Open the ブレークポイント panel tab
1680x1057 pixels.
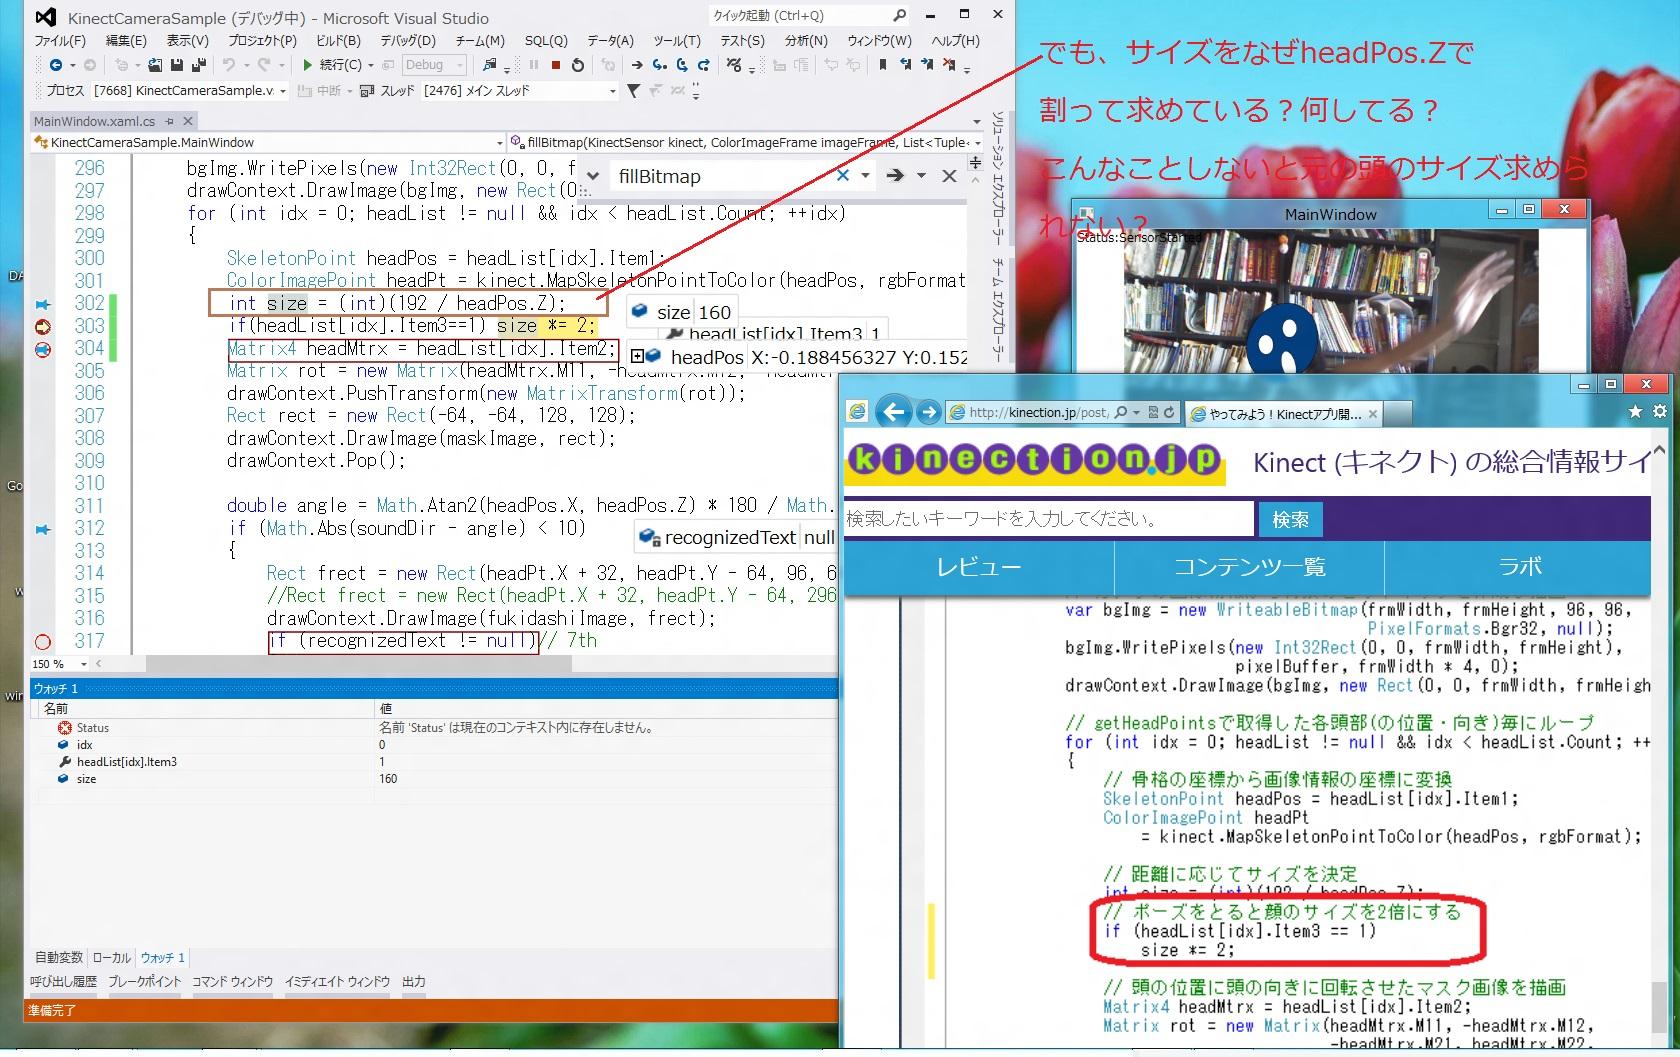tap(145, 982)
